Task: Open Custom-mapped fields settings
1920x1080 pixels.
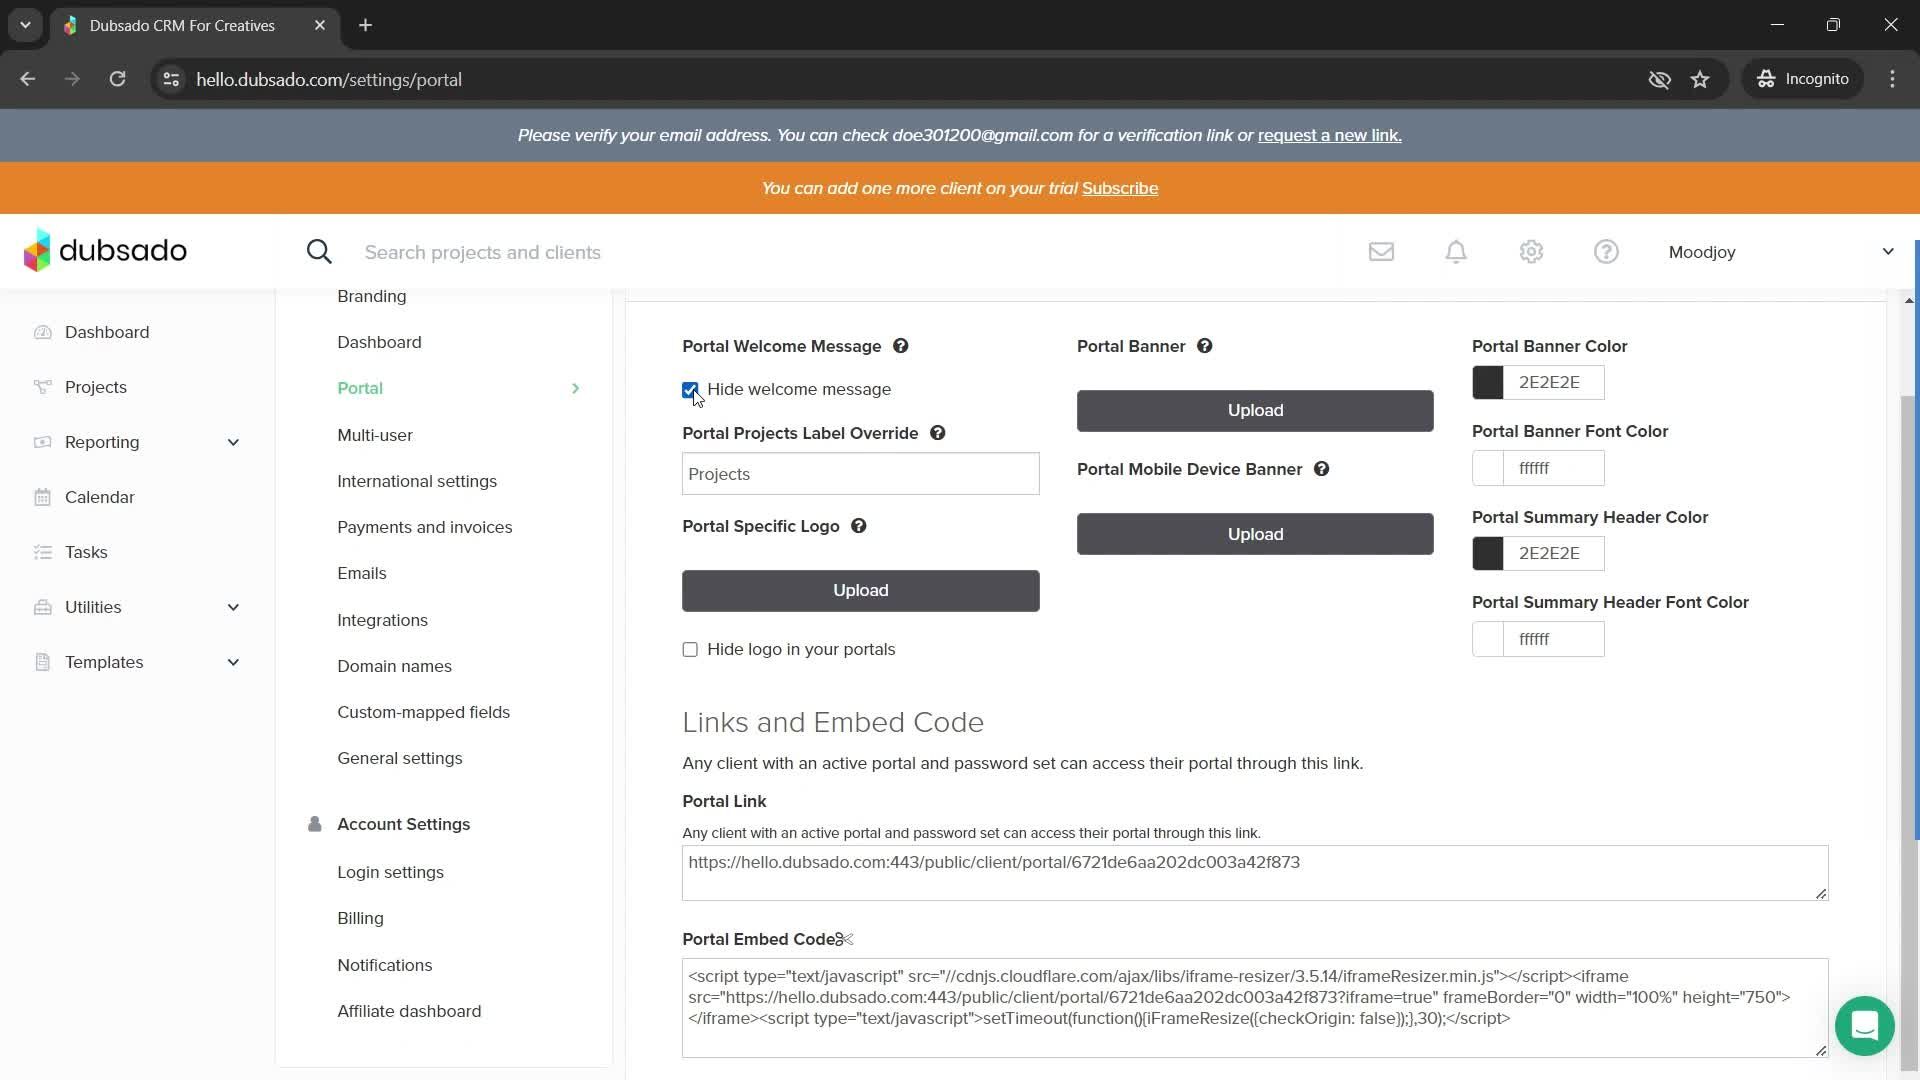Action: coord(423,712)
